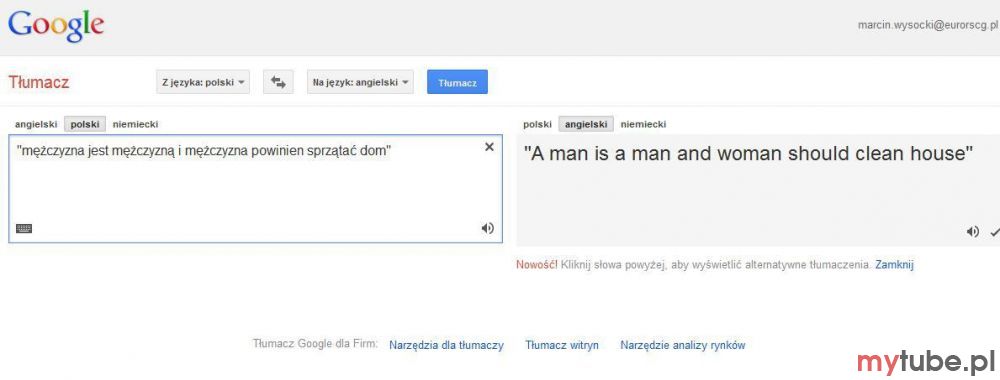Open the Google logo homepage
This screenshot has height=380, width=1000.
click(x=56, y=26)
